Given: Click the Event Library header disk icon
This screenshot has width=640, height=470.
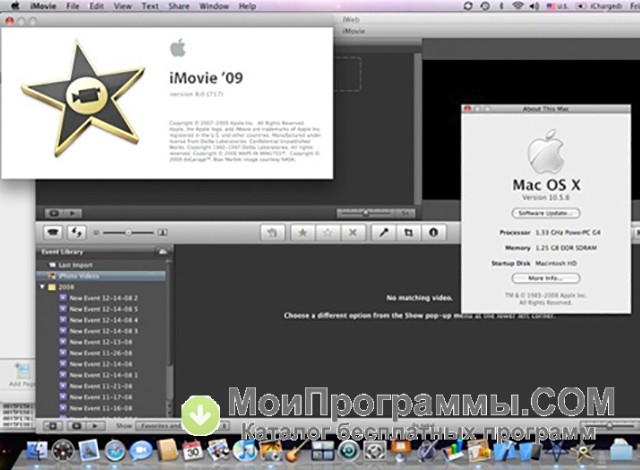Looking at the screenshot, I should click(x=162, y=252).
